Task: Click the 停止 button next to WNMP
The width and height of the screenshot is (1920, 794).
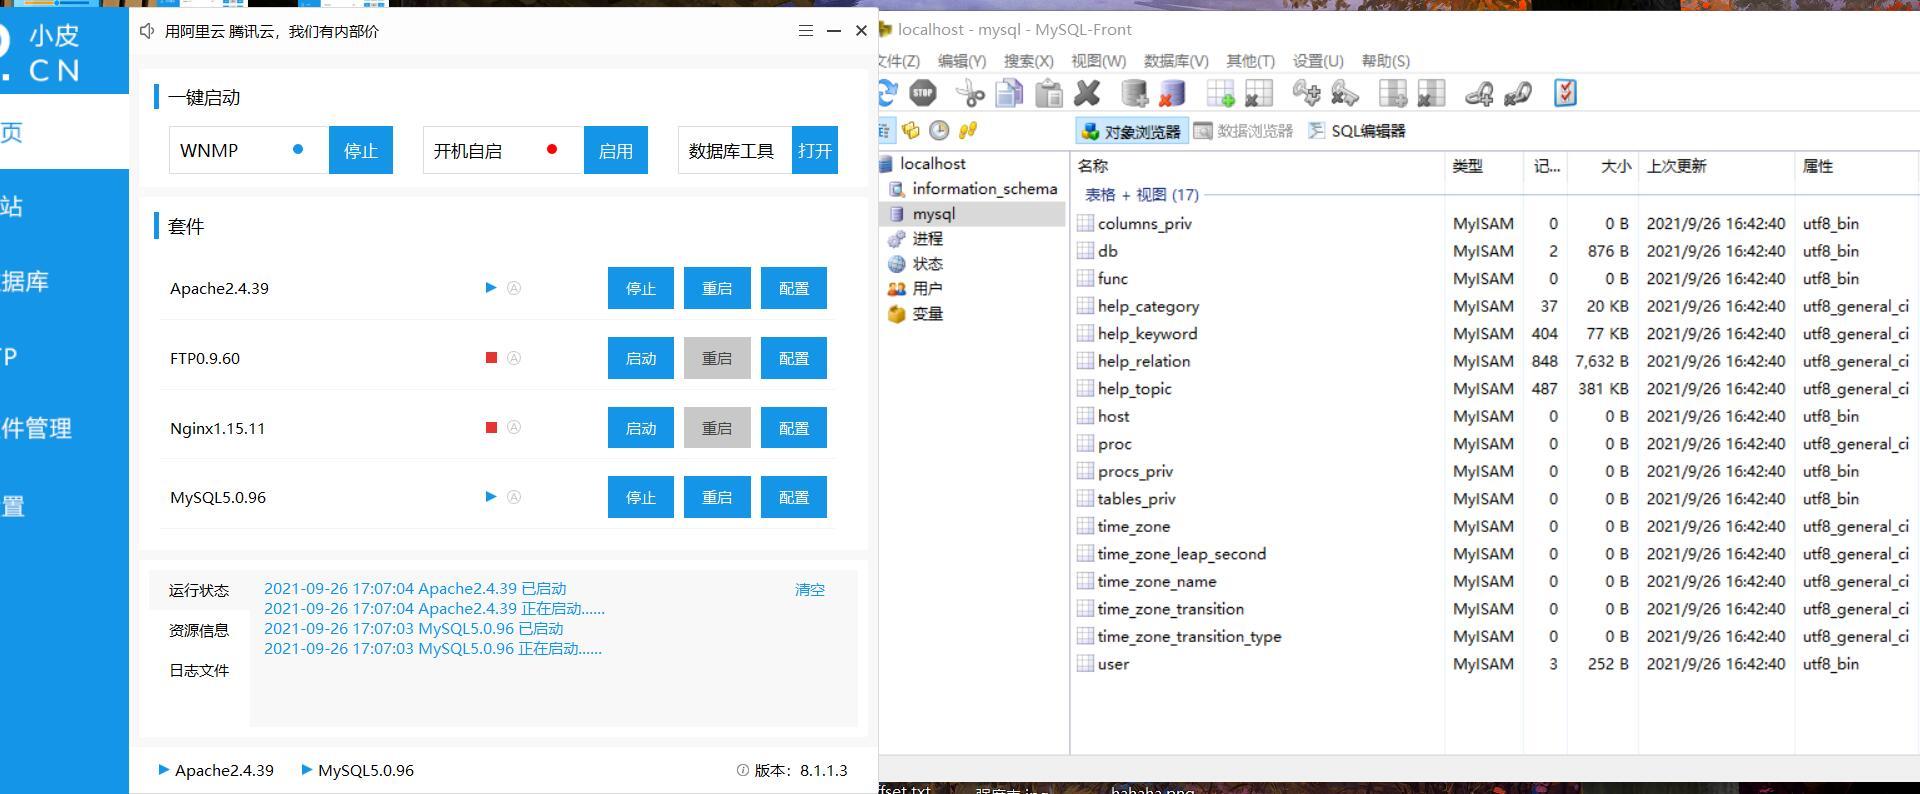Action: tap(361, 150)
